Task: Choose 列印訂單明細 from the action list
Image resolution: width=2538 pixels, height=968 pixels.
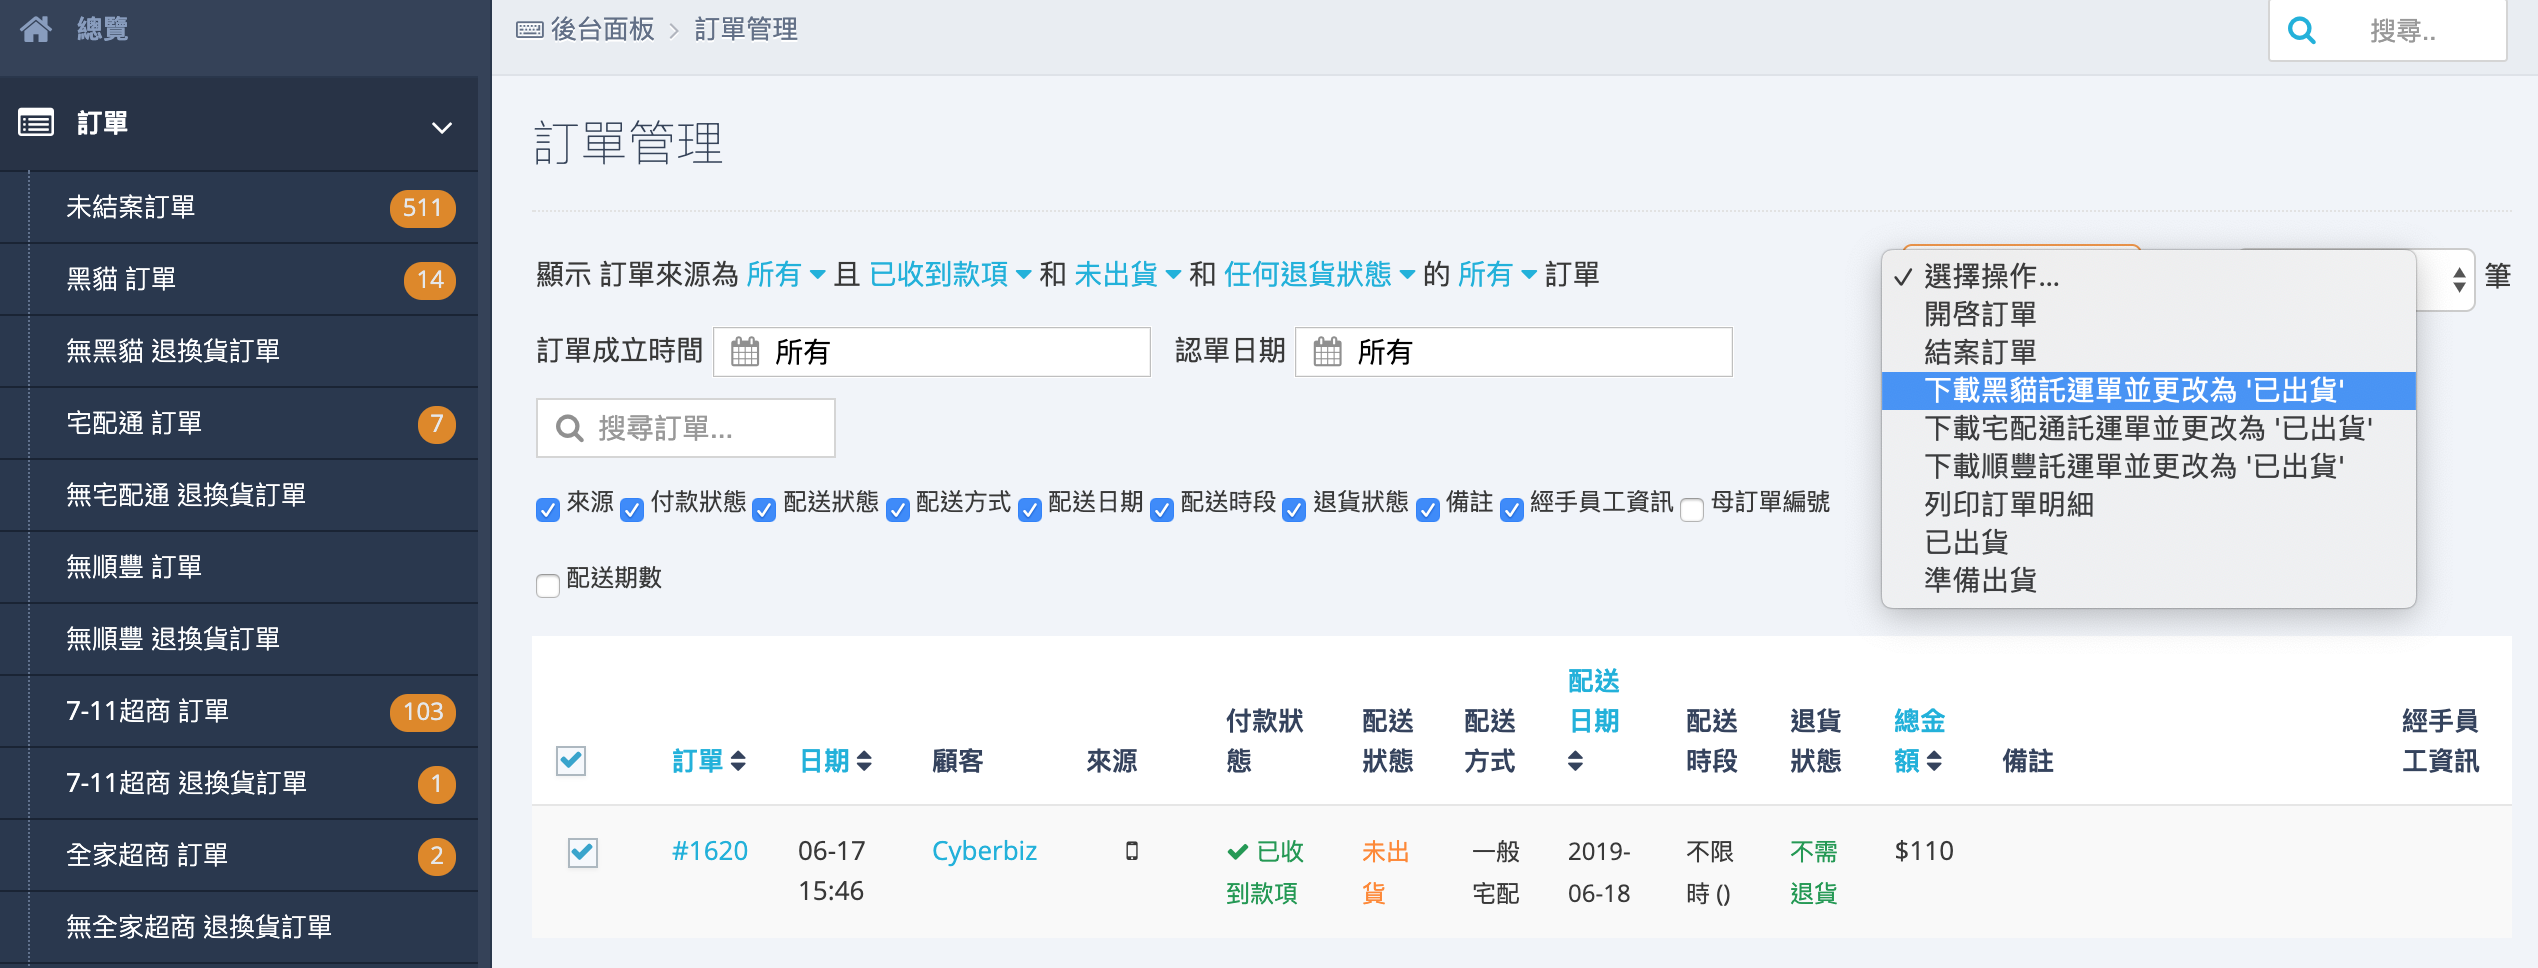Action: pos(2148,504)
